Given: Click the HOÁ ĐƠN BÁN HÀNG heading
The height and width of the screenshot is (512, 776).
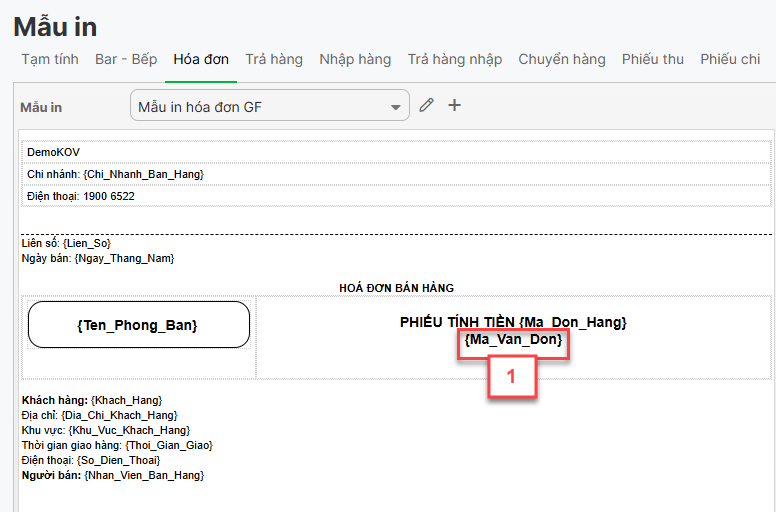Looking at the screenshot, I should pos(396,288).
